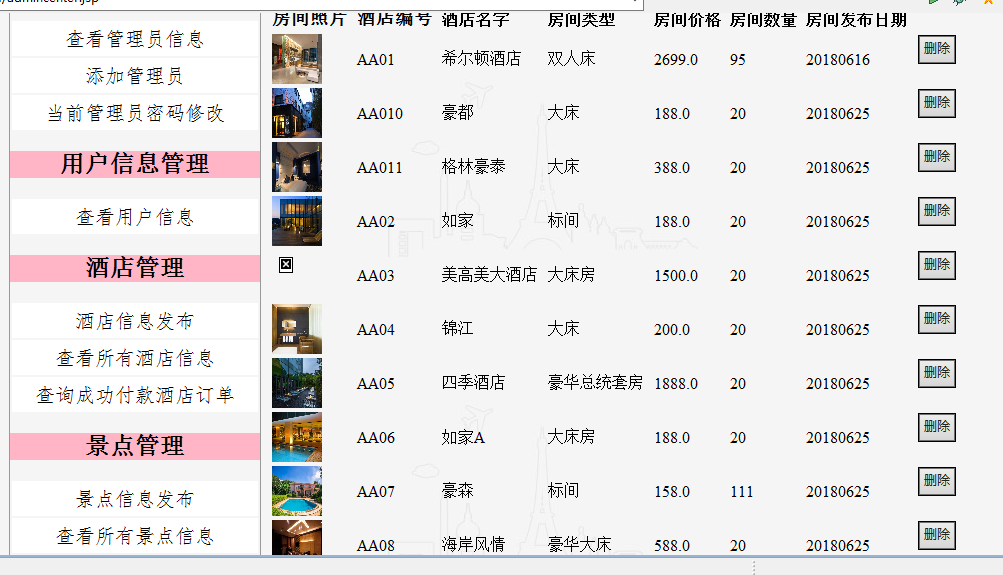The image size is (1003, 575).
Task: Open the AA011 格林豪泰 room photo
Action: (297, 167)
